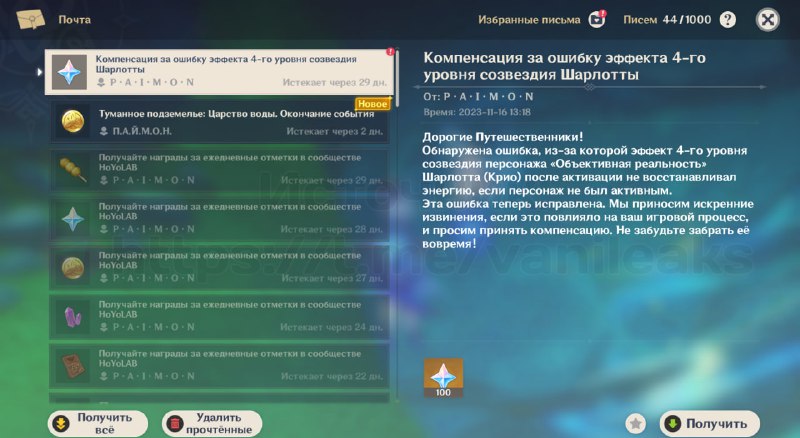Click the green Получить claim button

coord(709,423)
